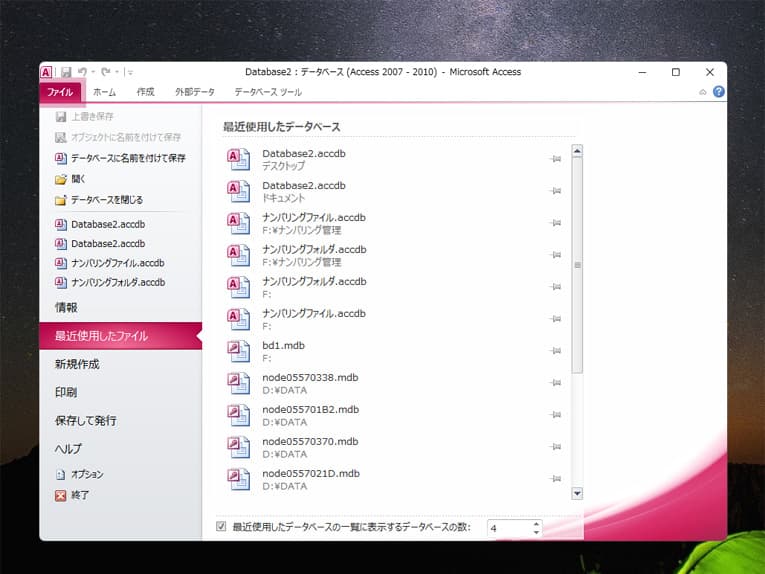Minimize ribbon with the caret arrow
Screen dimensions: 765x574
tap(703, 92)
